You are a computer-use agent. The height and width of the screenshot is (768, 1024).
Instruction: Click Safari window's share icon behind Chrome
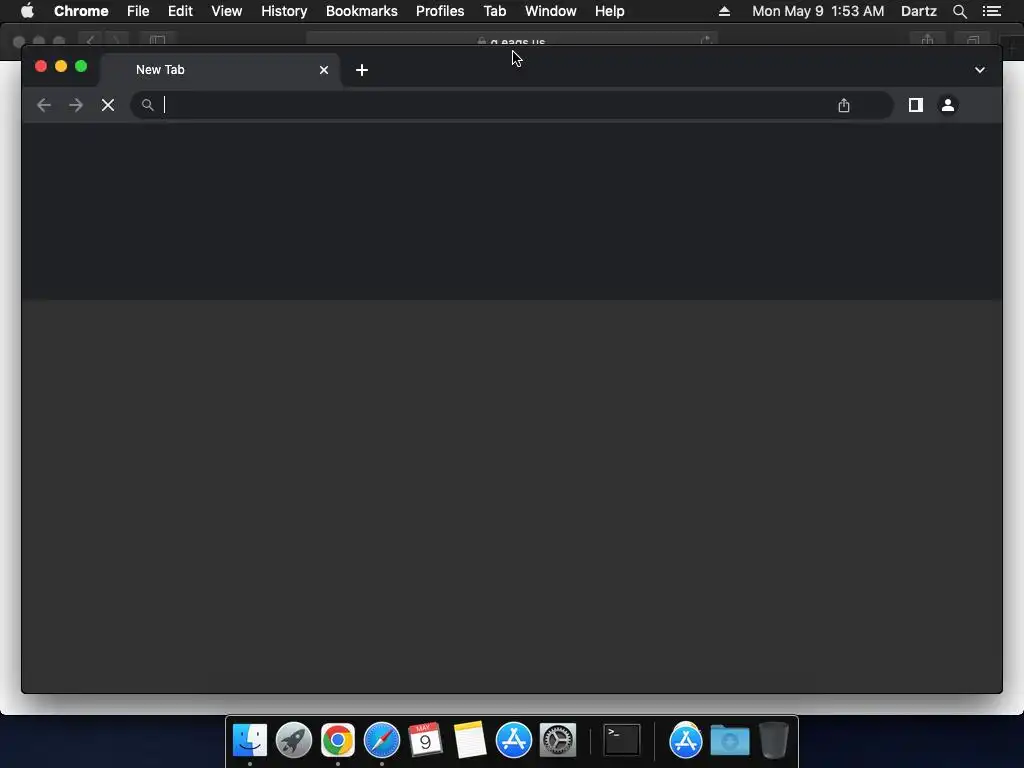tap(927, 40)
